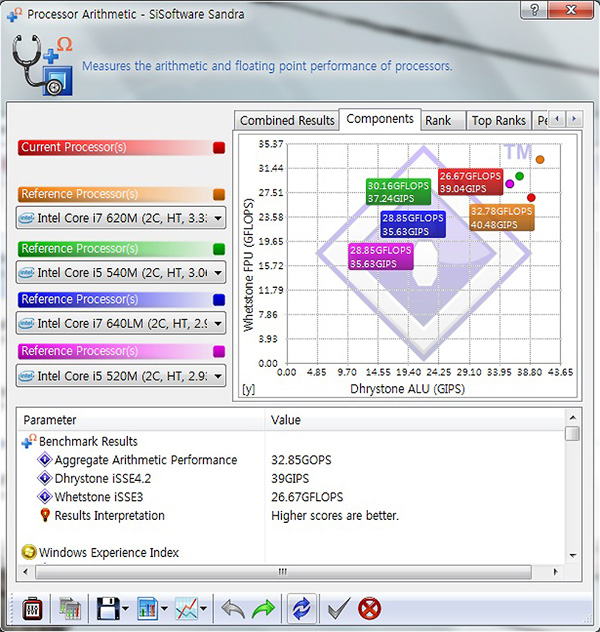The width and height of the screenshot is (600, 632).
Task: Expand the line graph icon dropdown arrow
Action: pos(203,609)
